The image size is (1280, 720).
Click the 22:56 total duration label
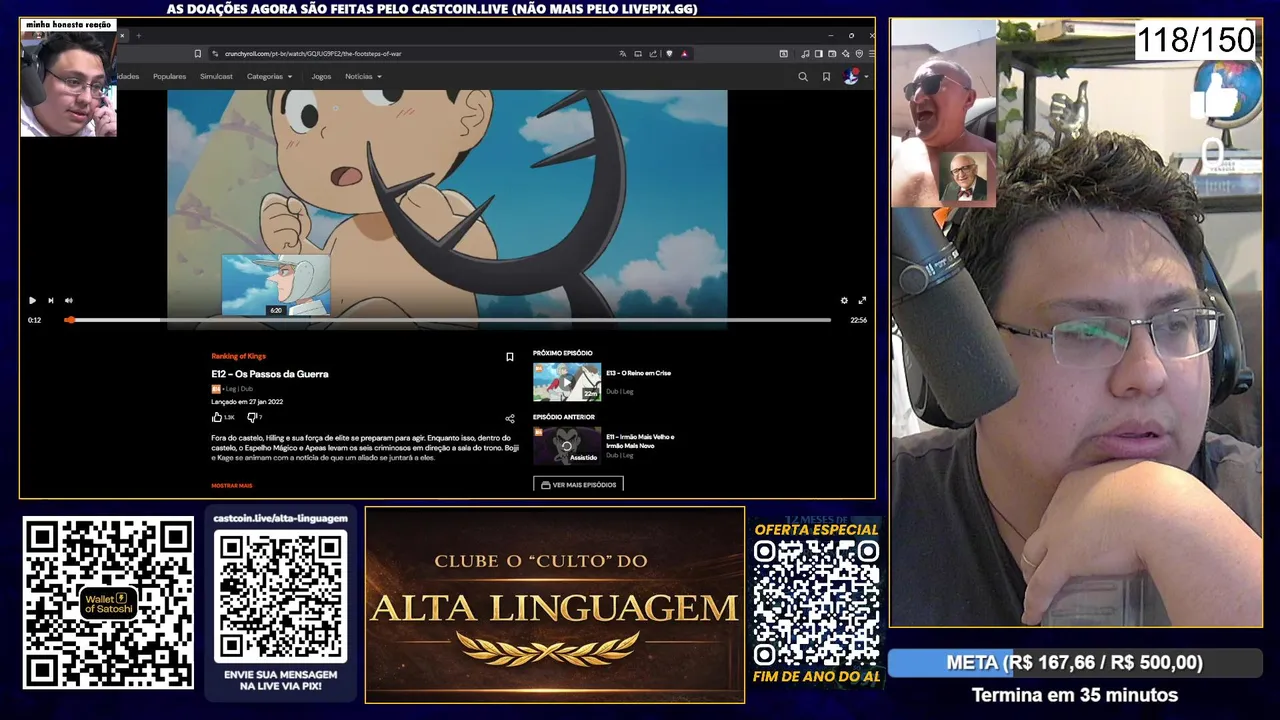(858, 320)
